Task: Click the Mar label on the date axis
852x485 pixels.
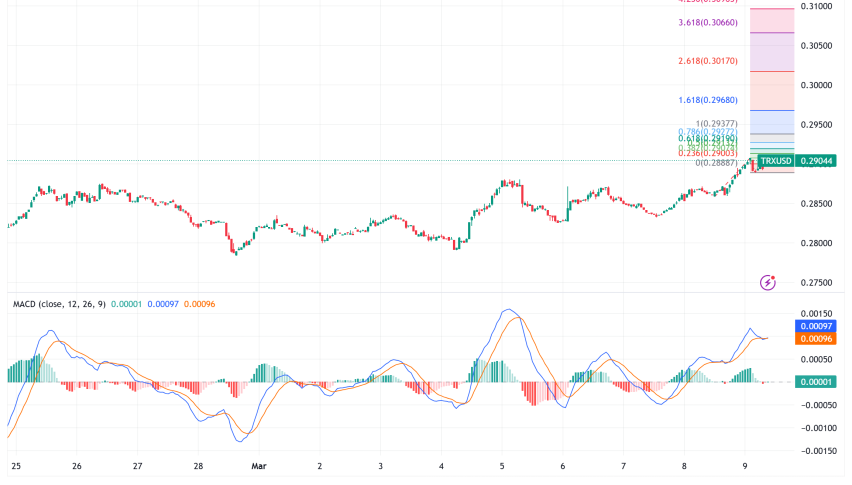Action: coord(260,466)
